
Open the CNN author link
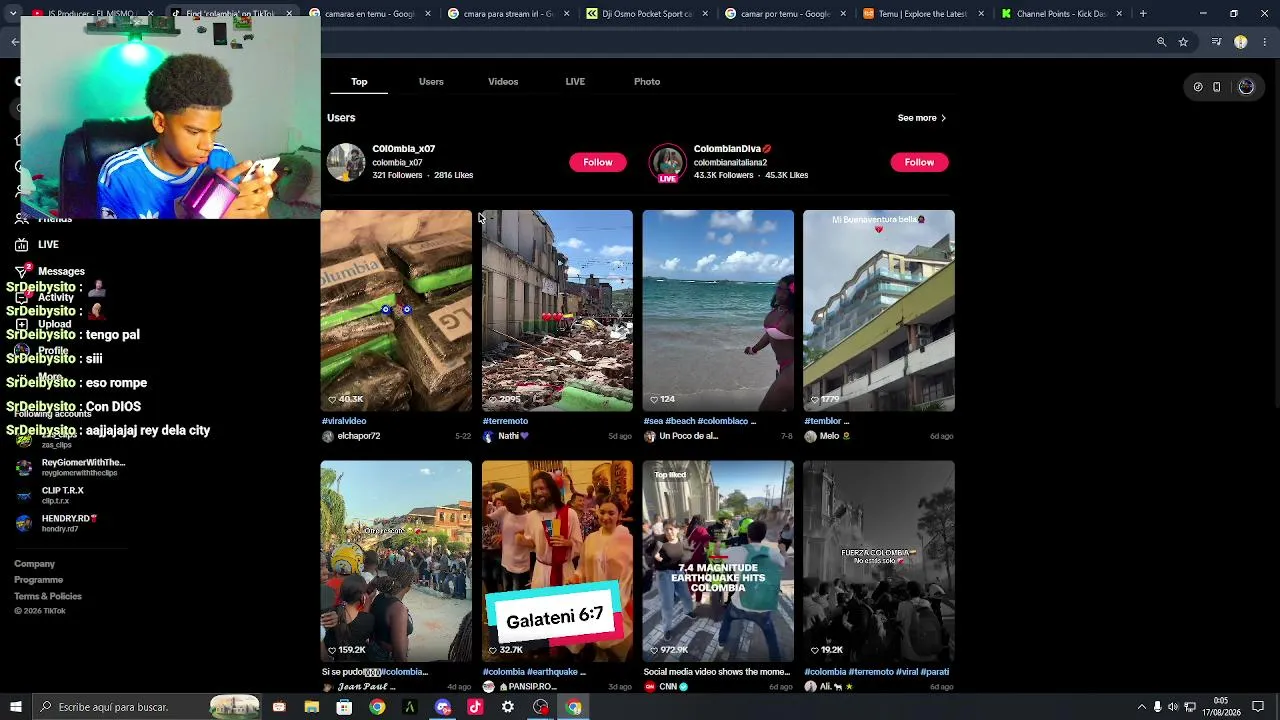click(x=667, y=687)
